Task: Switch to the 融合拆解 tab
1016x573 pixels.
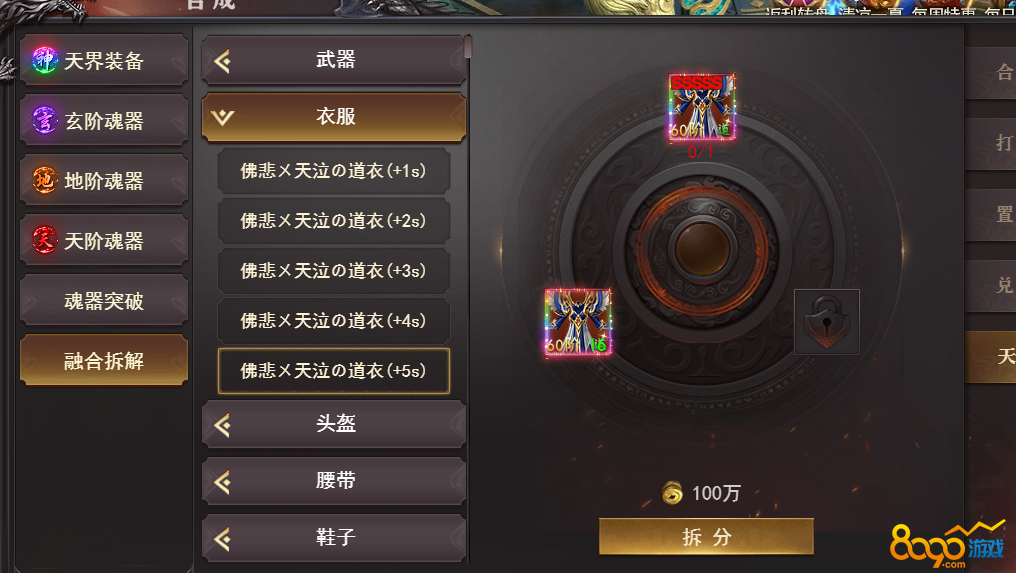Action: click(104, 360)
